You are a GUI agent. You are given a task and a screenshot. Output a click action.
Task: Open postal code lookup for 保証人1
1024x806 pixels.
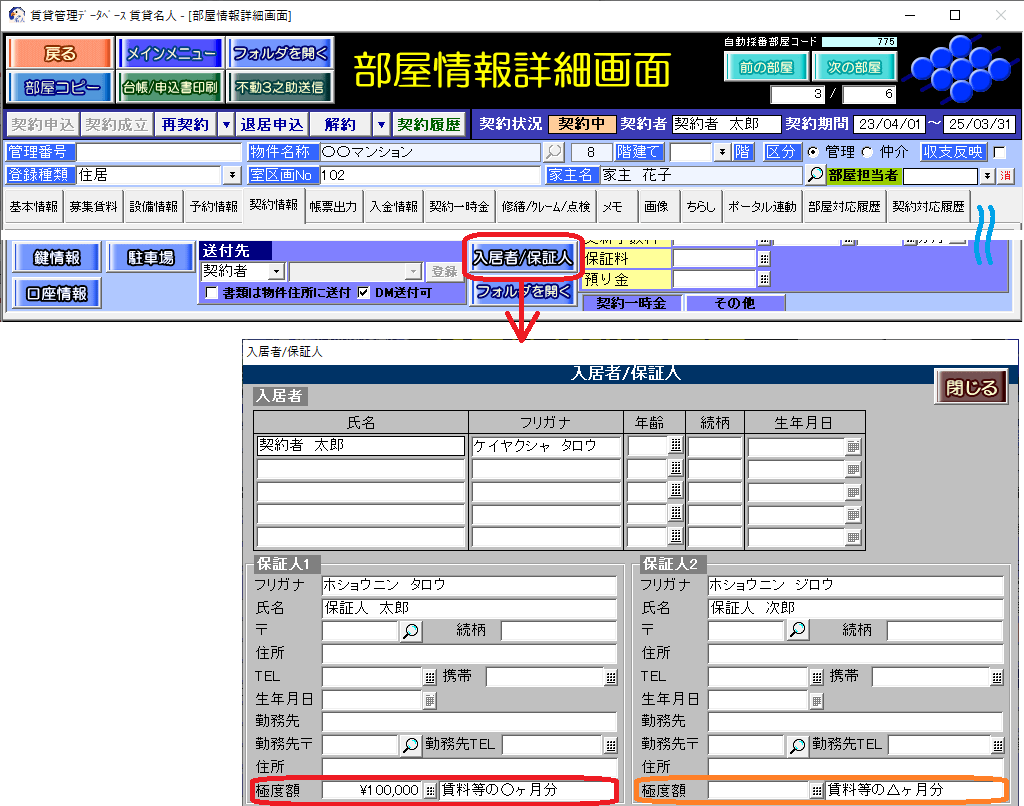pos(410,630)
